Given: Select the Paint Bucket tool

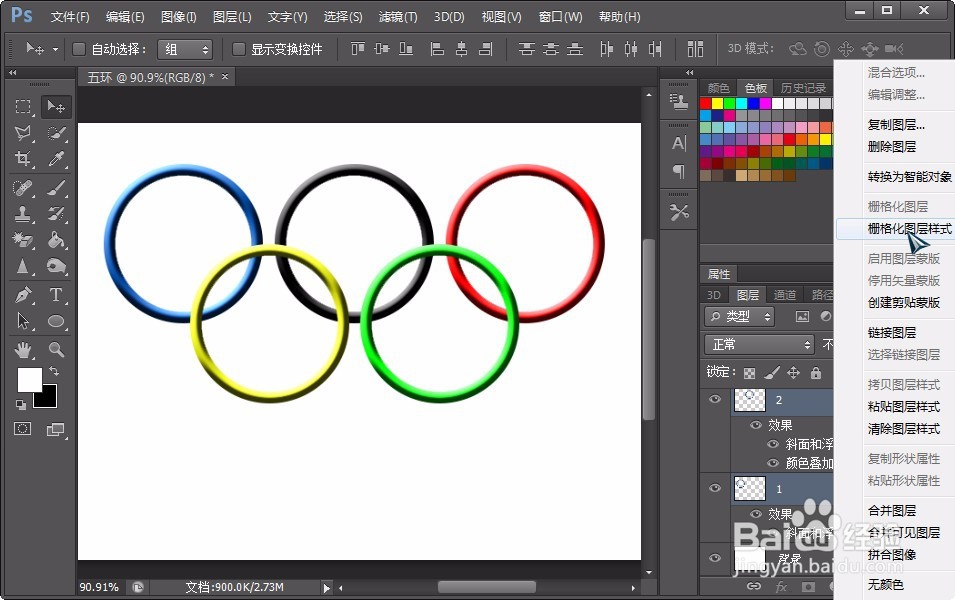Looking at the screenshot, I should tap(56, 240).
